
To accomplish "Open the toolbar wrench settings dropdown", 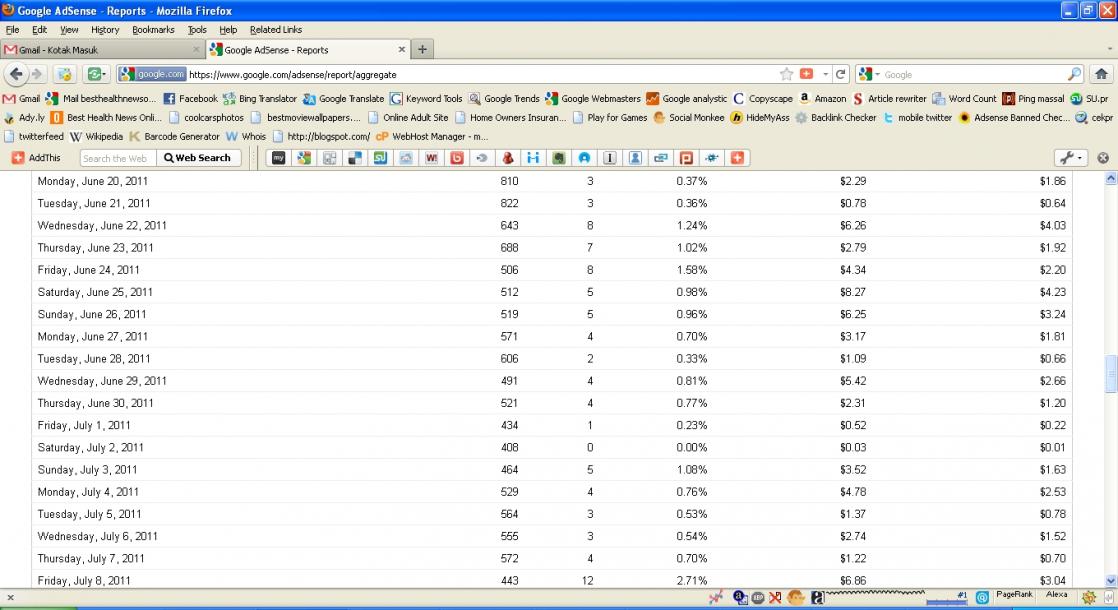I will point(1071,158).
